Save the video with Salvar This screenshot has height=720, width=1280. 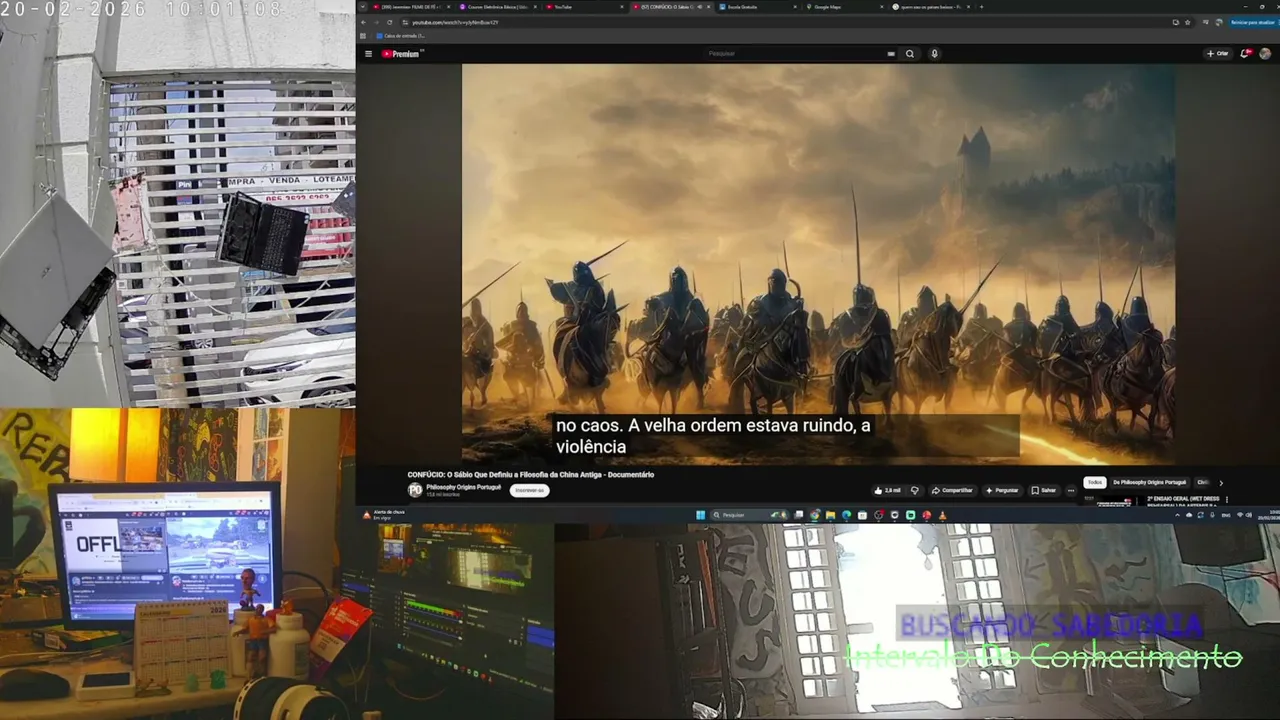click(x=1043, y=490)
